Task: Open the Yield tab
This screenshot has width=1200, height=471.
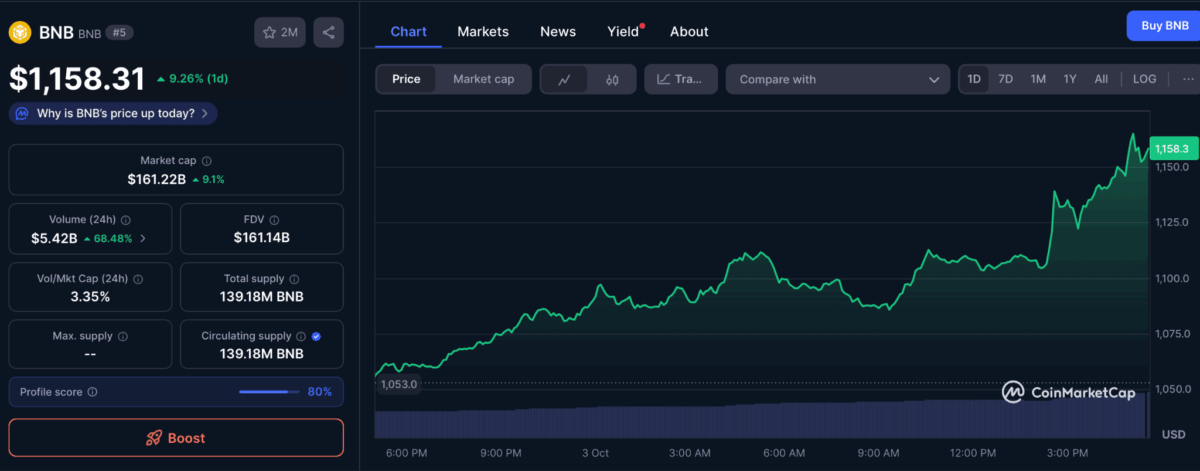Action: click(623, 31)
